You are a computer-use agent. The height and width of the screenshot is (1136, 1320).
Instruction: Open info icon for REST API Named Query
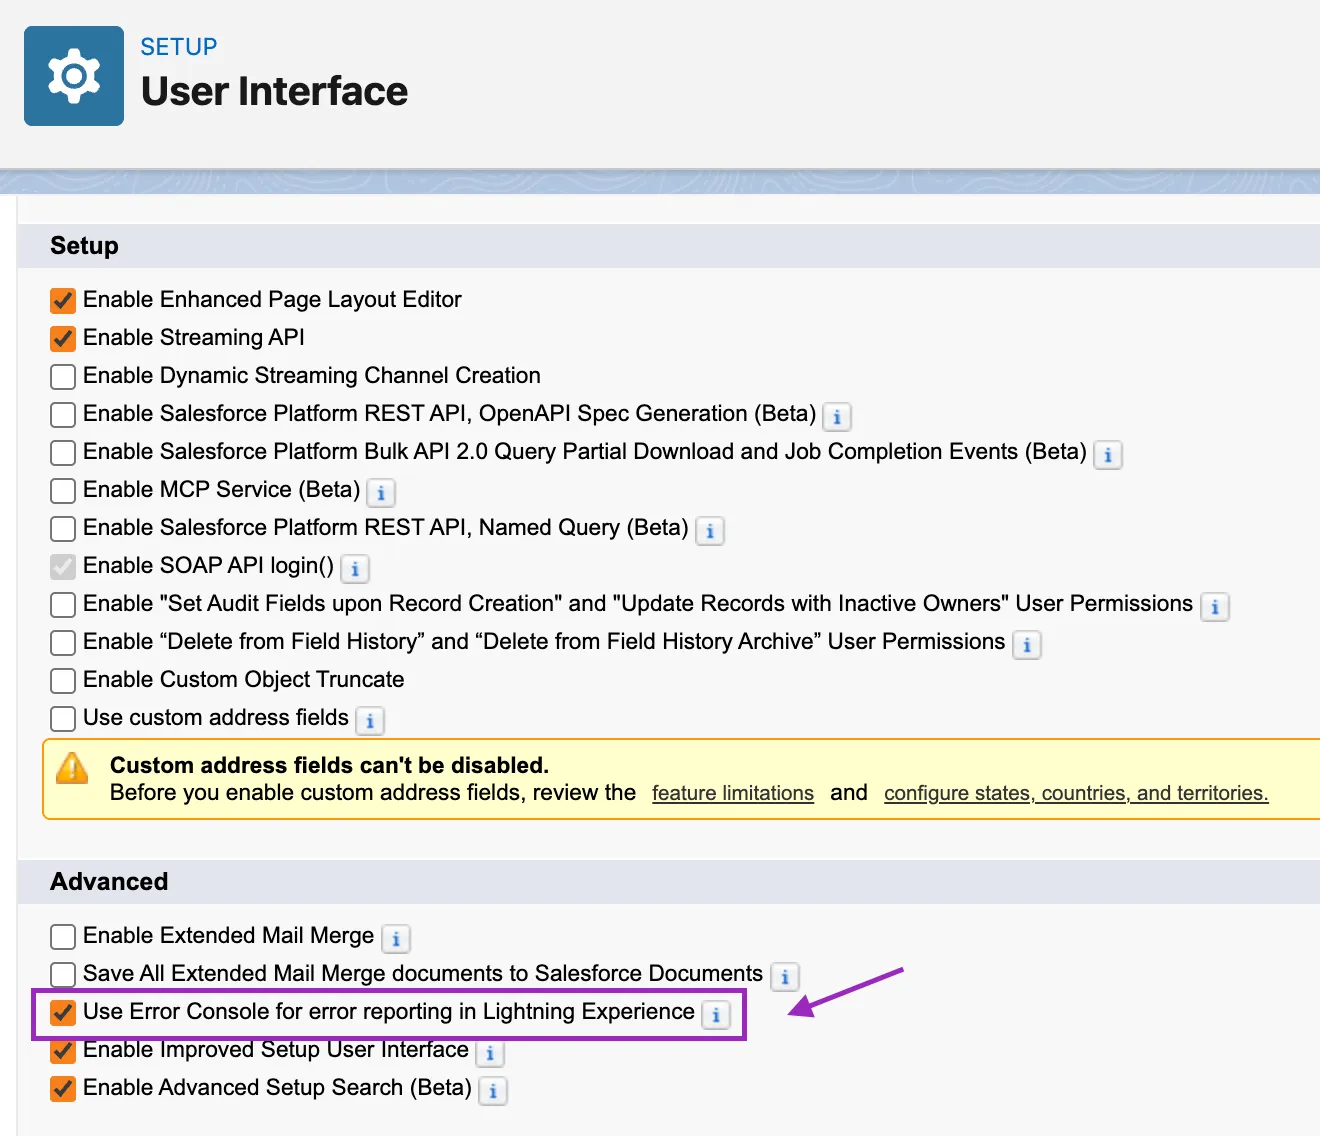pyautogui.click(x=710, y=530)
